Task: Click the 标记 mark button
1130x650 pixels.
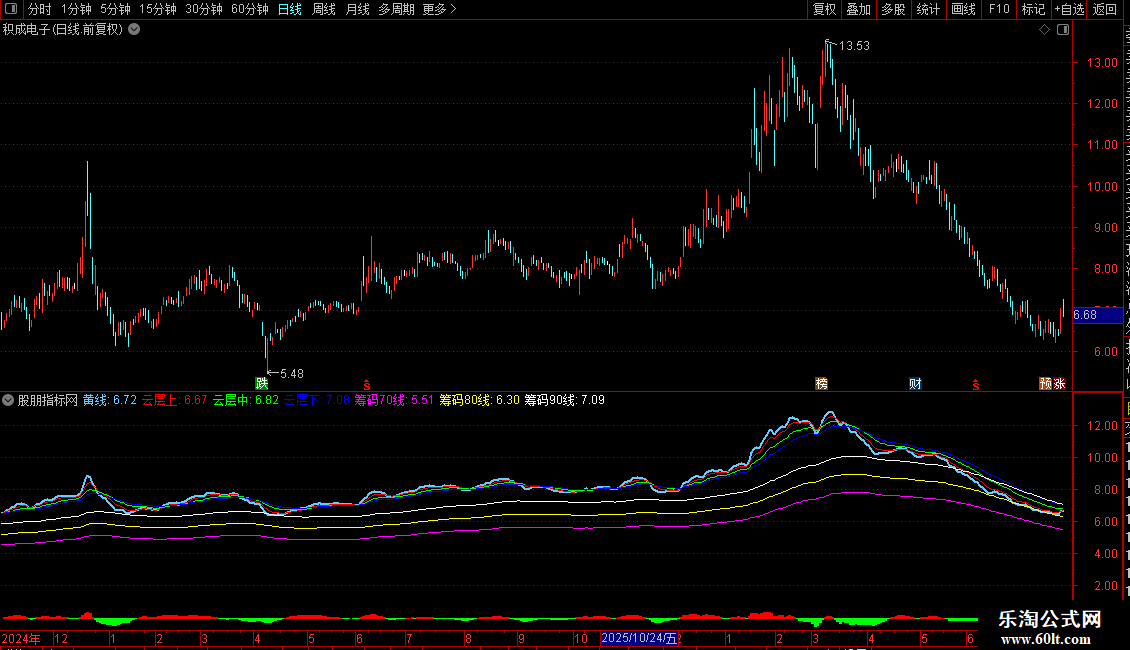Action: [1033, 9]
